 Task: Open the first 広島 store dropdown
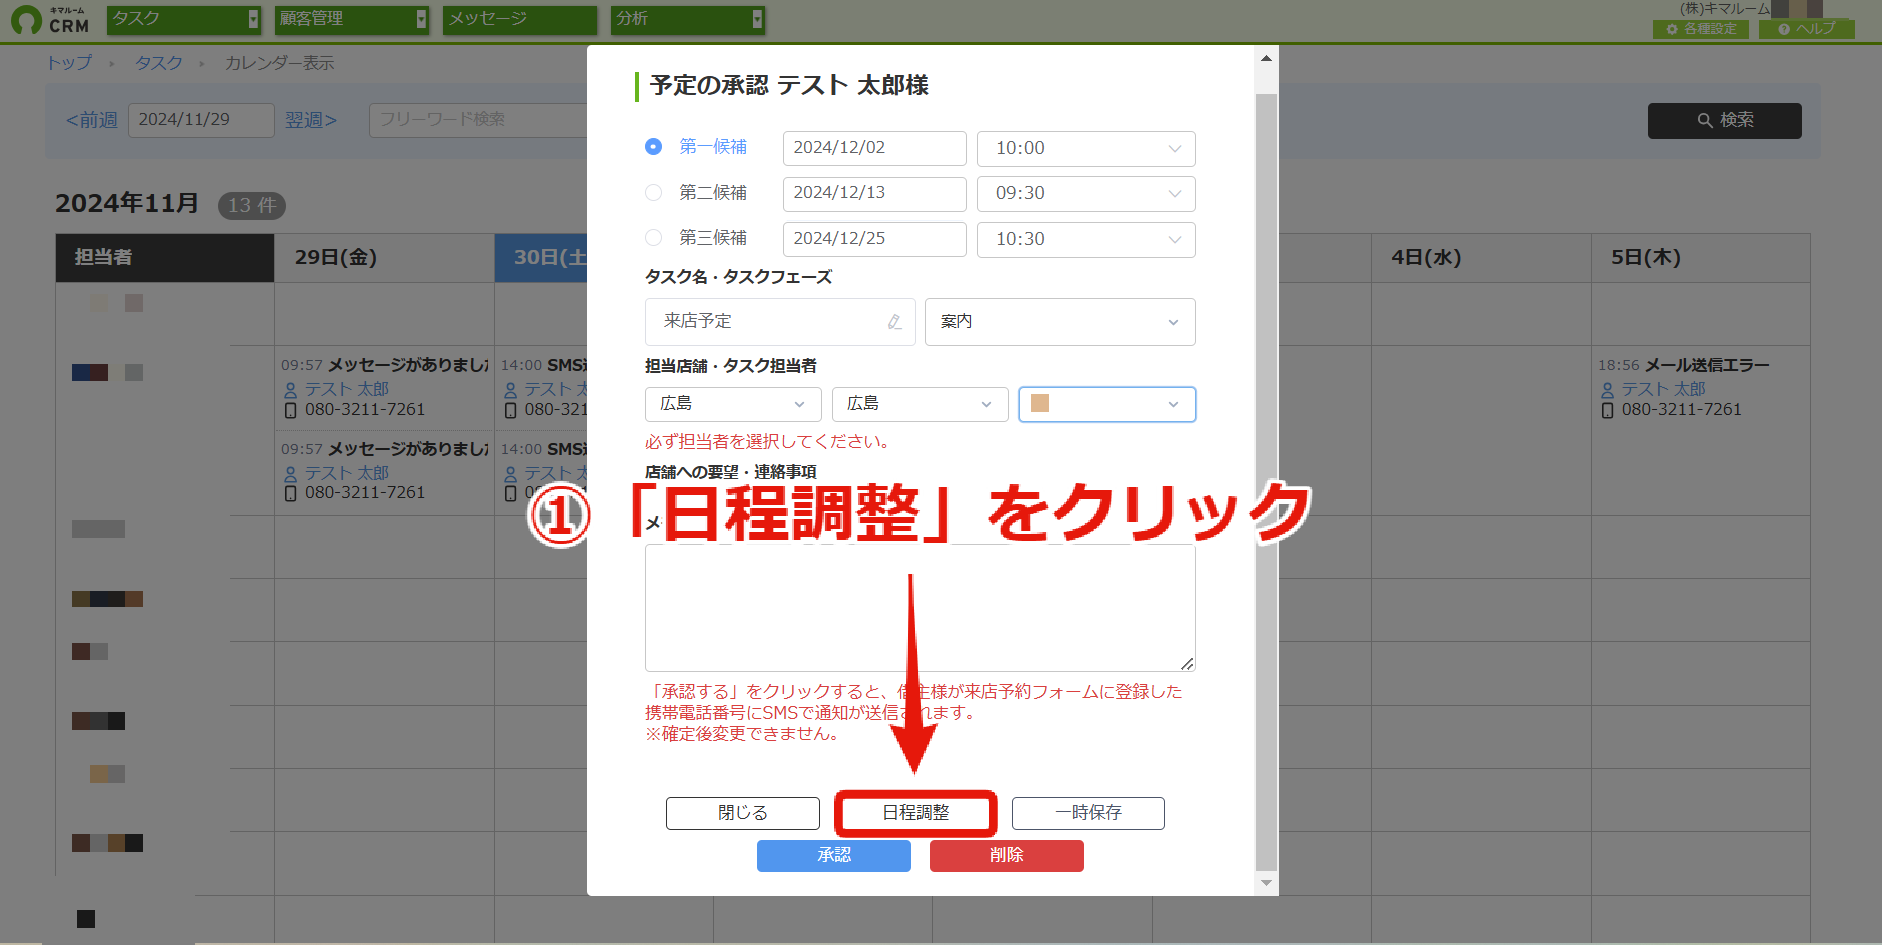click(x=733, y=404)
